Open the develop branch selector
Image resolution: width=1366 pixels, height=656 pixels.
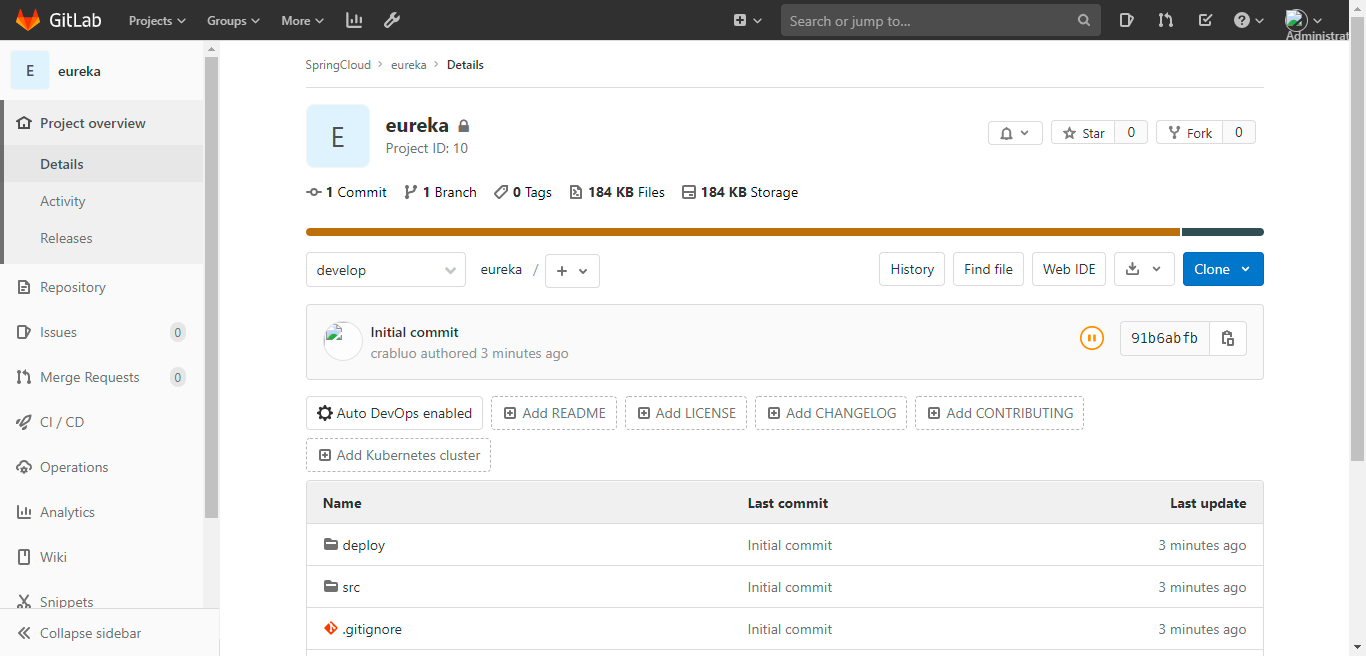(x=386, y=270)
